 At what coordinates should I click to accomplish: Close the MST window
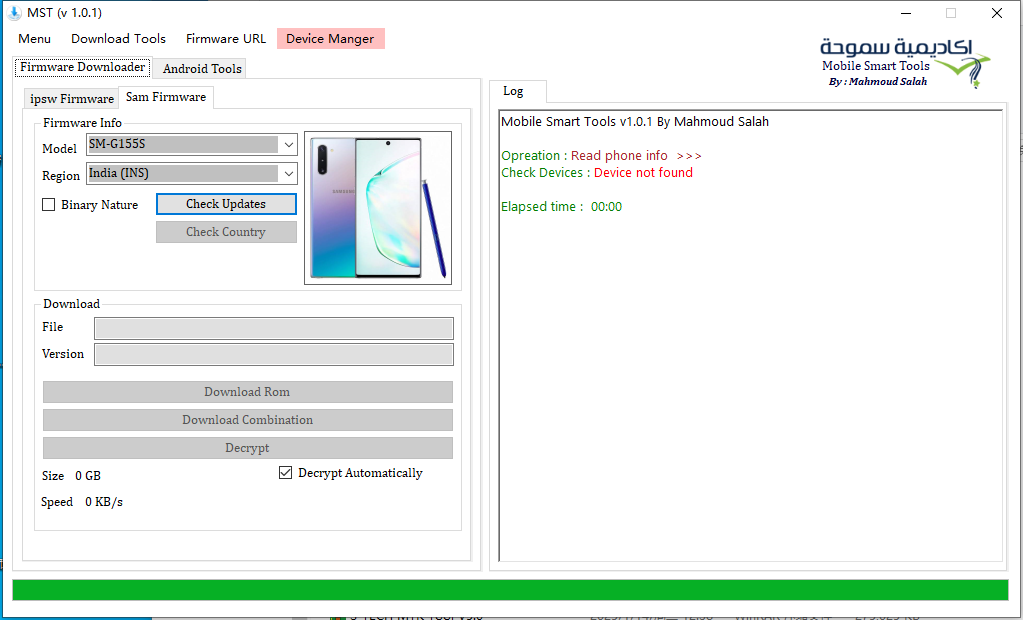click(x=997, y=13)
